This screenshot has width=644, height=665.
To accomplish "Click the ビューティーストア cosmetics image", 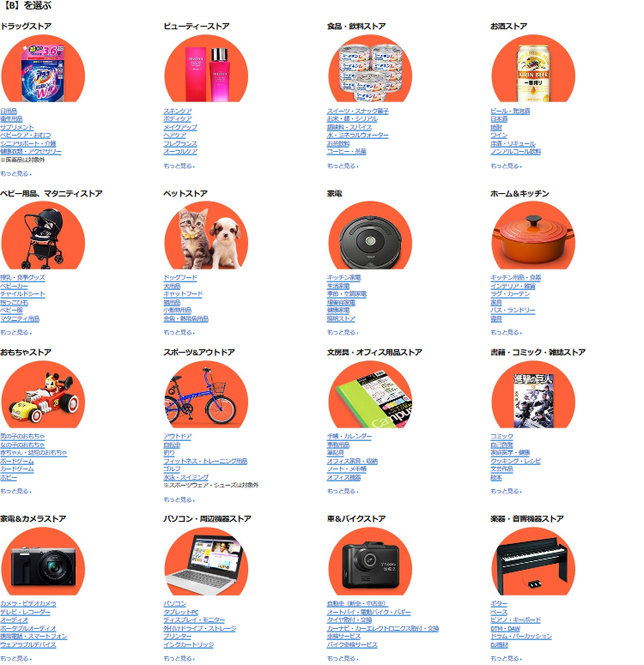I will [x=206, y=68].
